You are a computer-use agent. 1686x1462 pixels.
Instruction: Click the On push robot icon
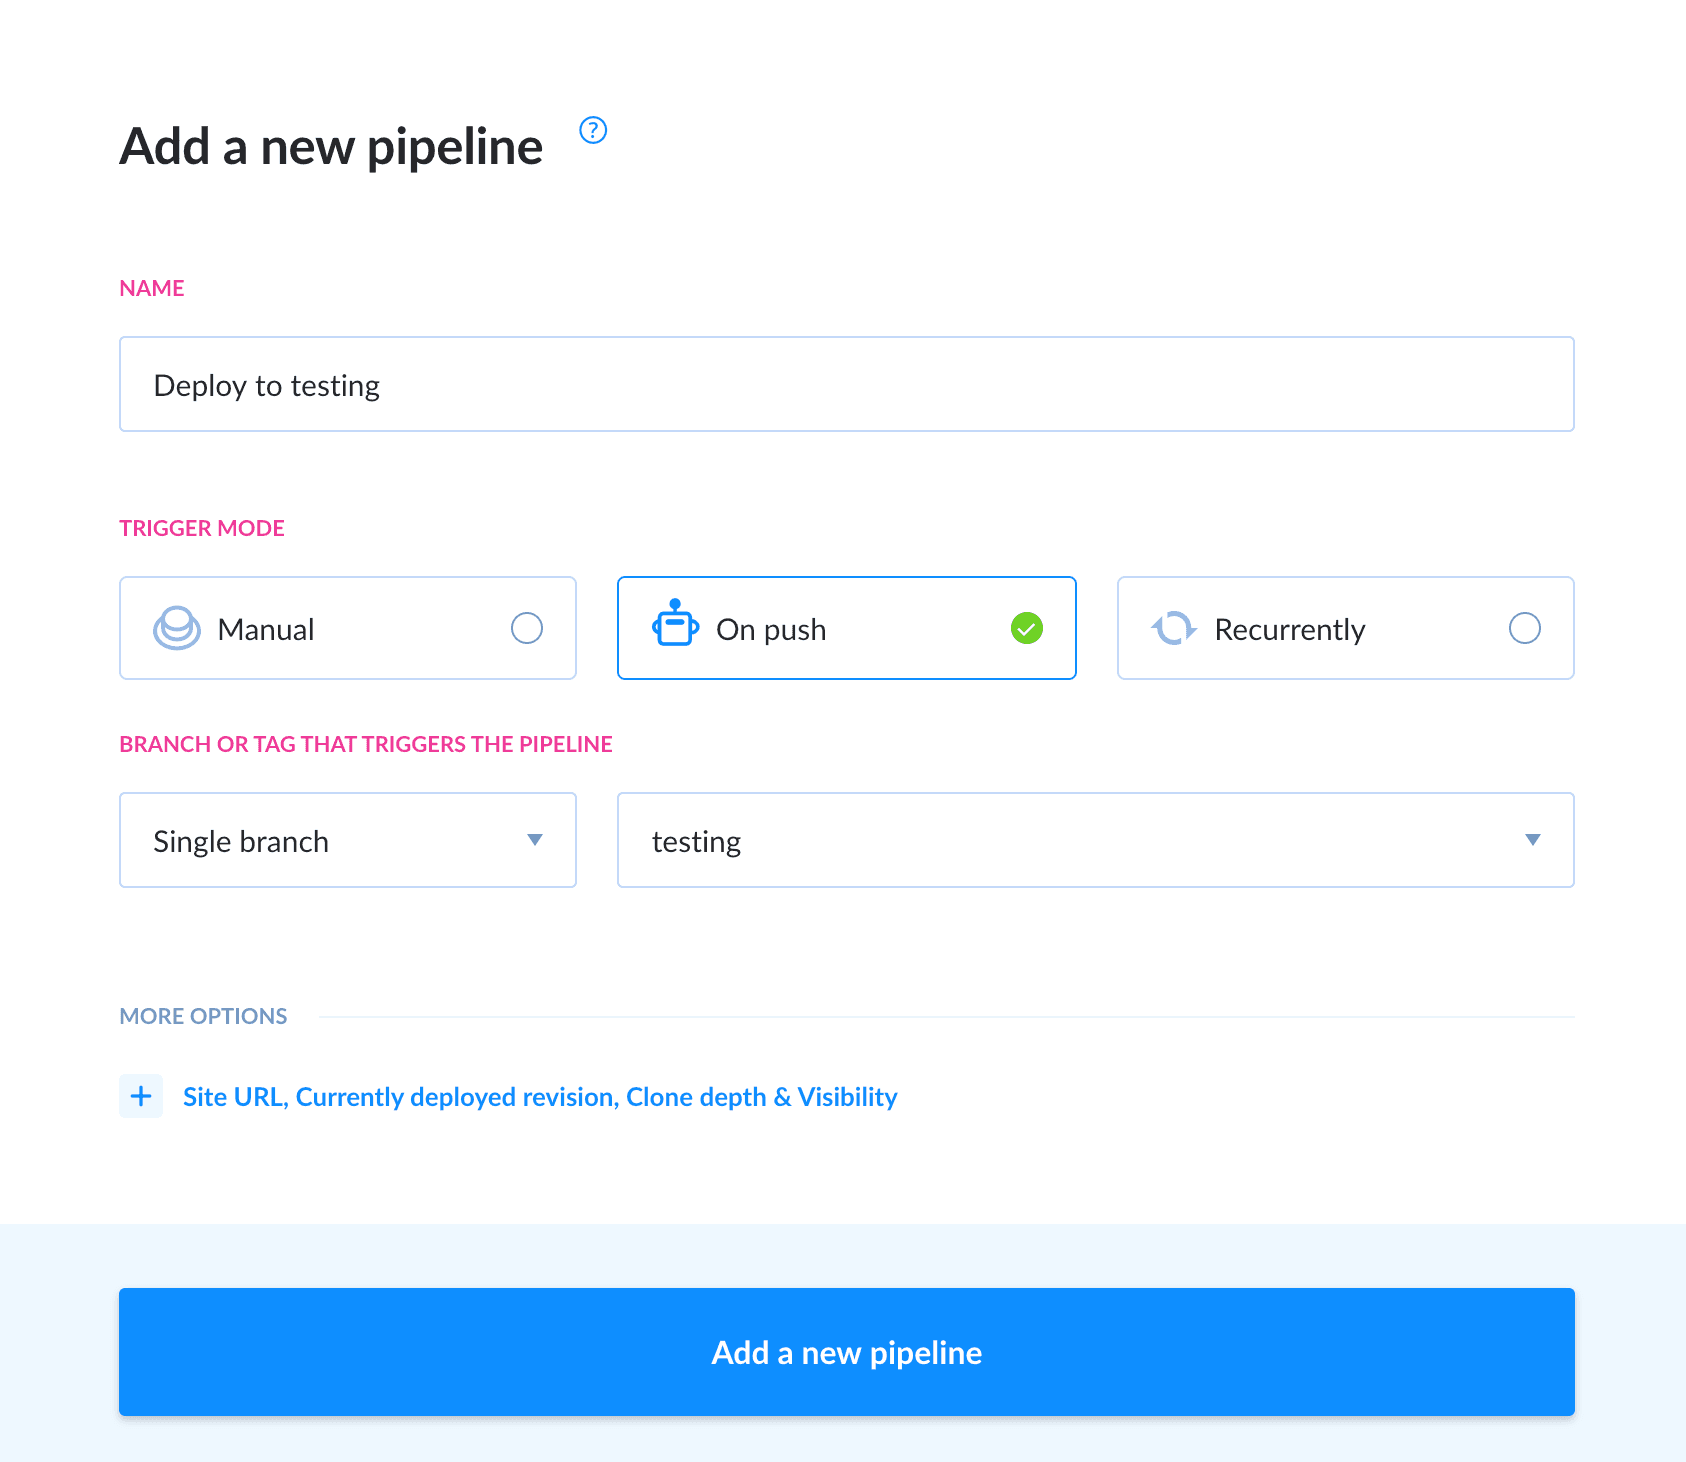tap(675, 624)
